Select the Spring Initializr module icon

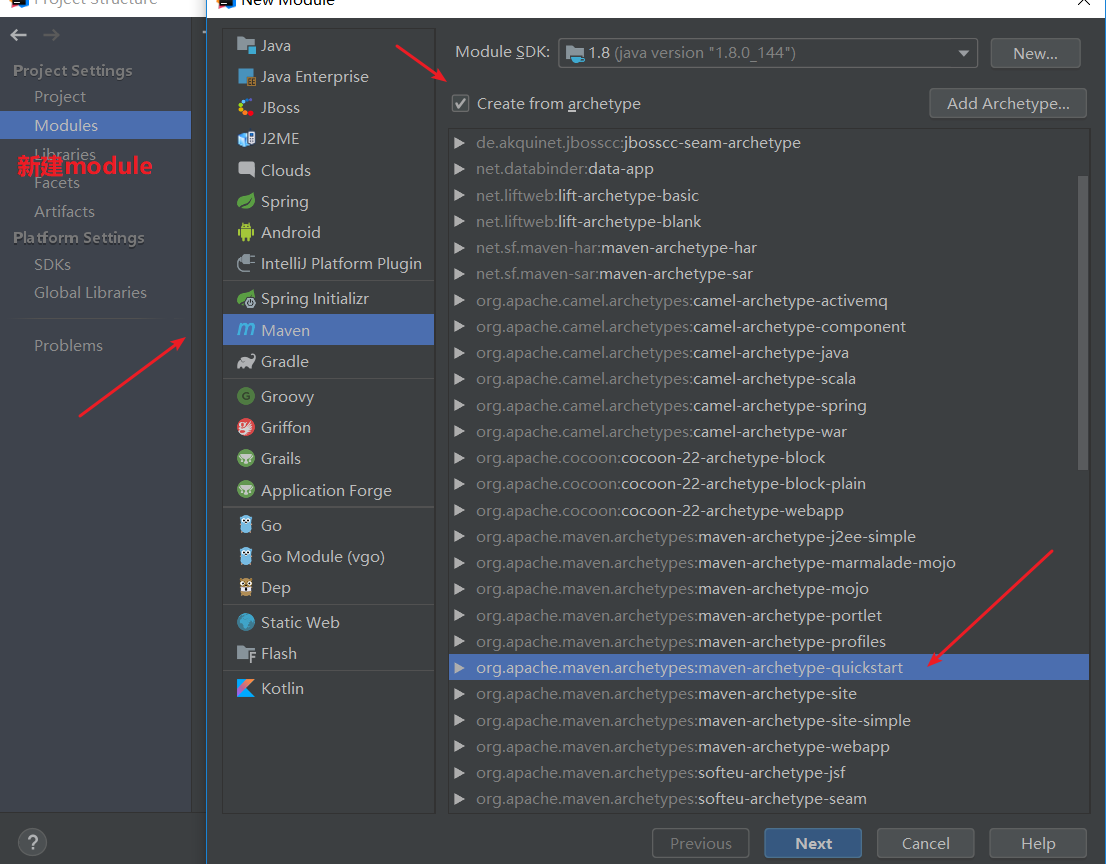[x=246, y=299]
